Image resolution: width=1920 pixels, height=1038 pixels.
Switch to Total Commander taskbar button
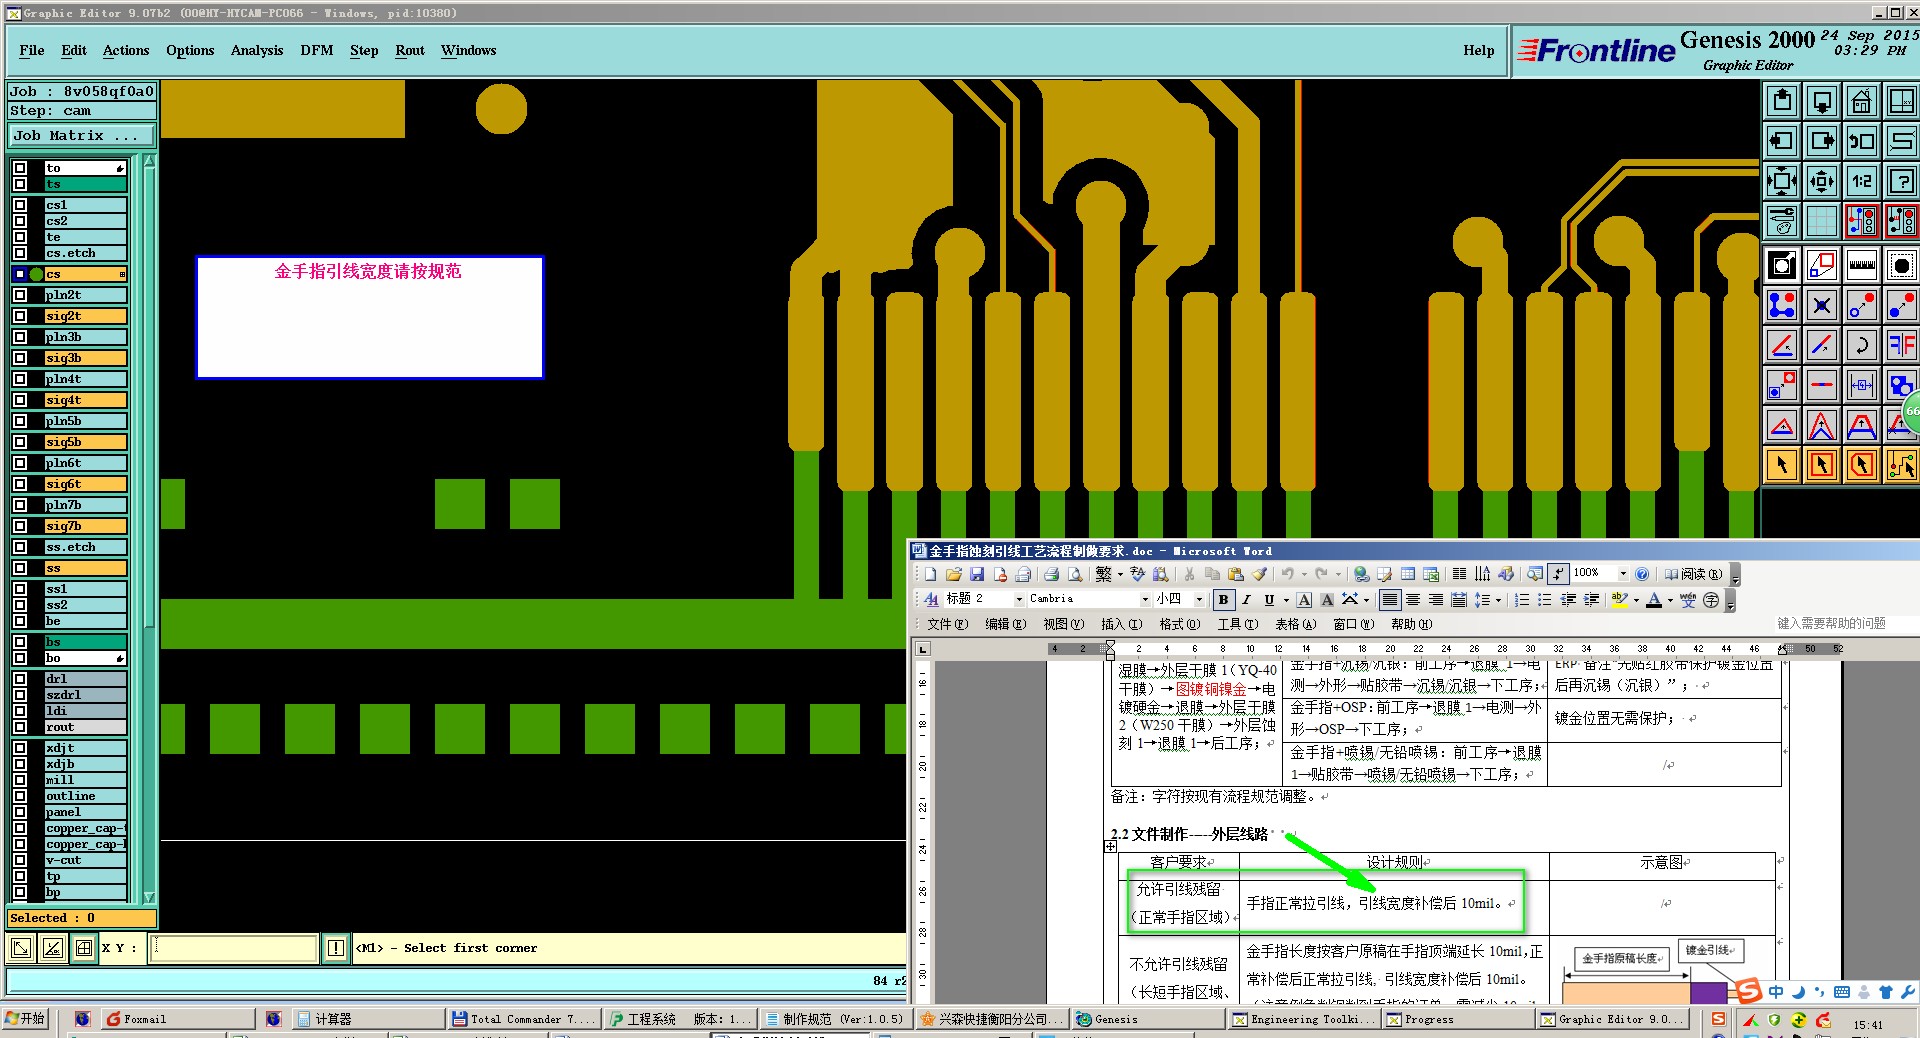523,1019
